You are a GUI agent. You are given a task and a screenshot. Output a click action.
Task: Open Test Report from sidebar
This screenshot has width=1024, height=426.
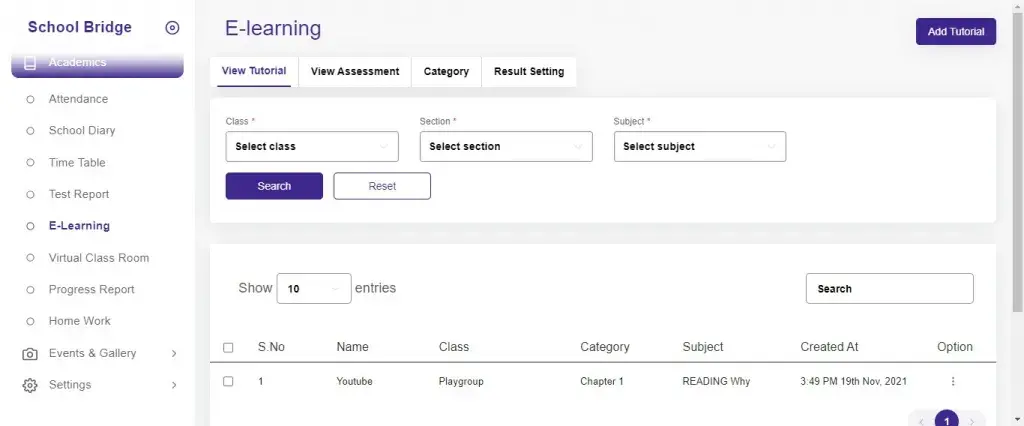pos(79,195)
